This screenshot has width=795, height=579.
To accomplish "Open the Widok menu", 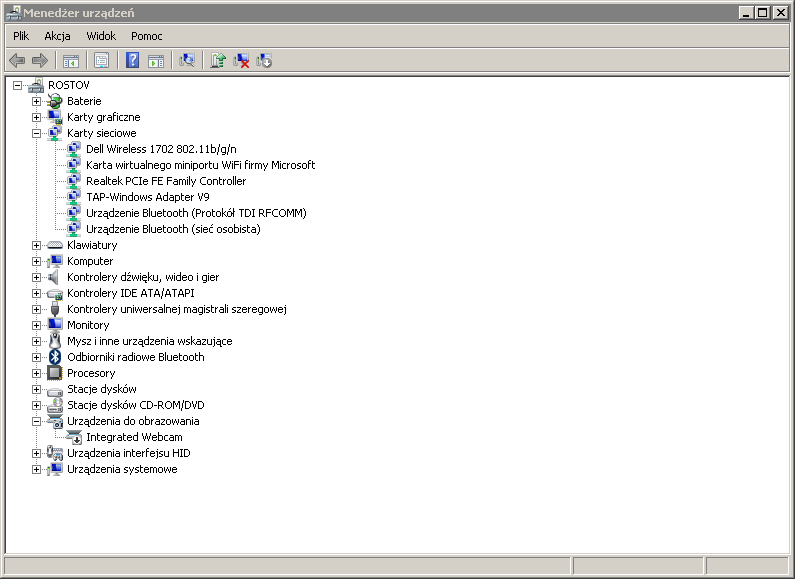I will pyautogui.click(x=101, y=36).
